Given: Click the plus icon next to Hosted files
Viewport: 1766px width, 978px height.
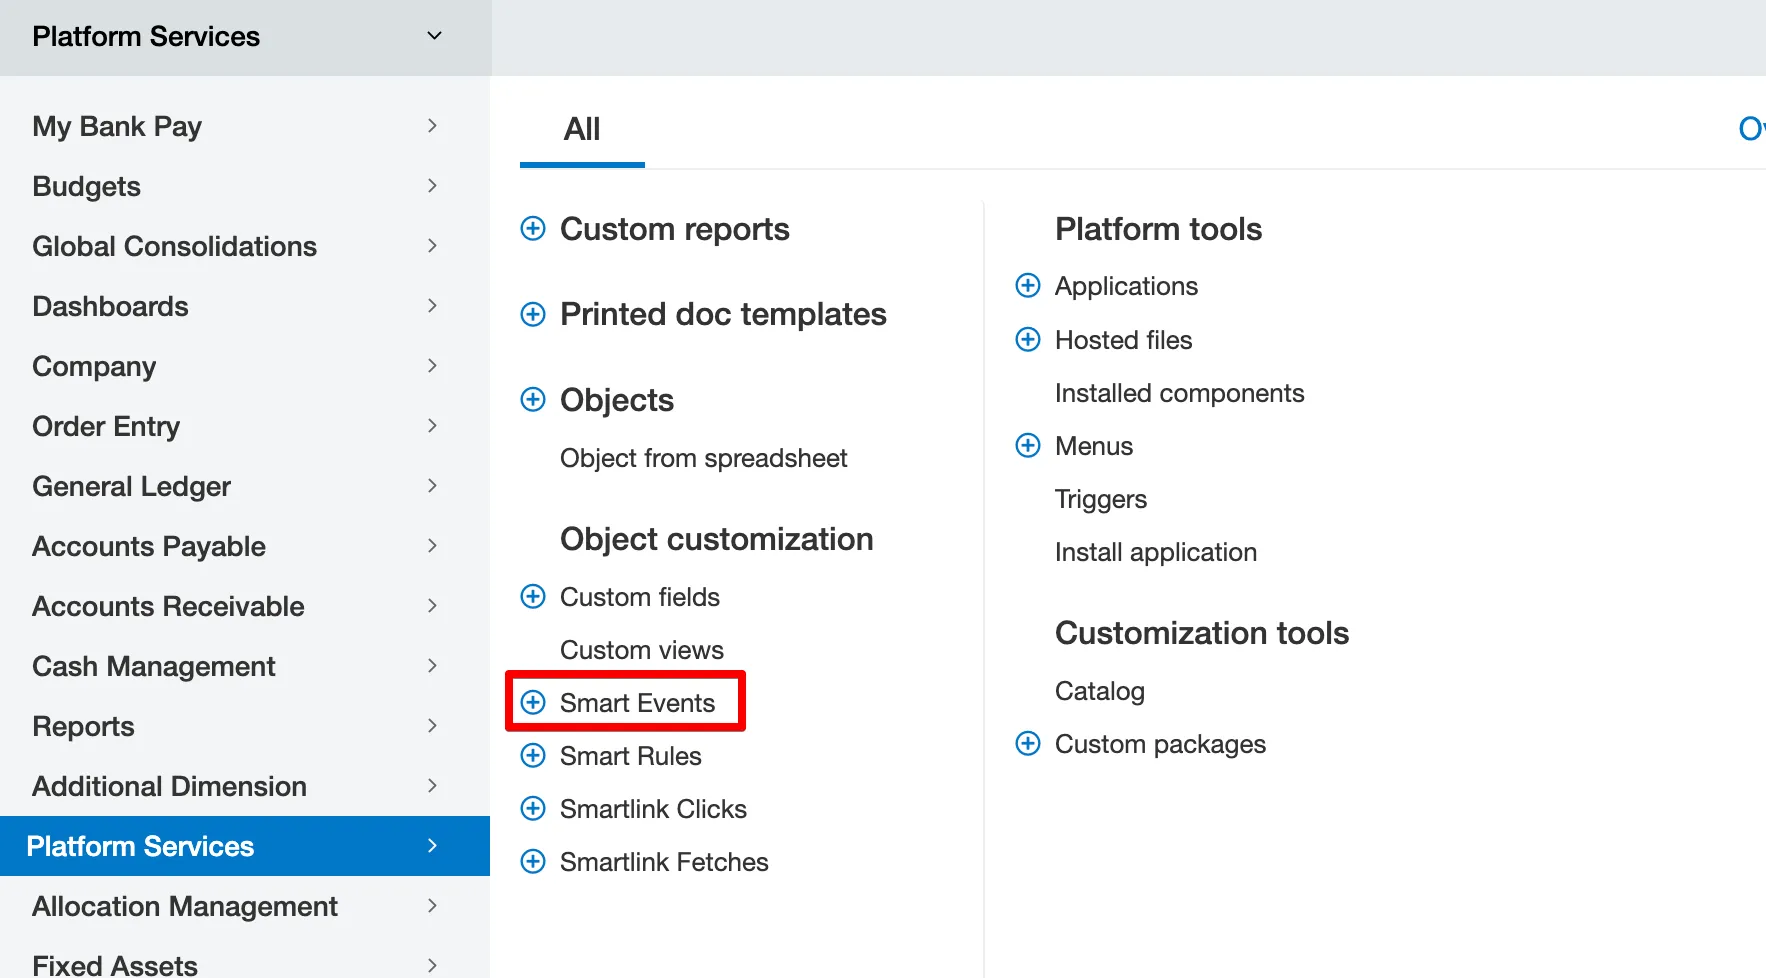Looking at the screenshot, I should coord(1028,340).
